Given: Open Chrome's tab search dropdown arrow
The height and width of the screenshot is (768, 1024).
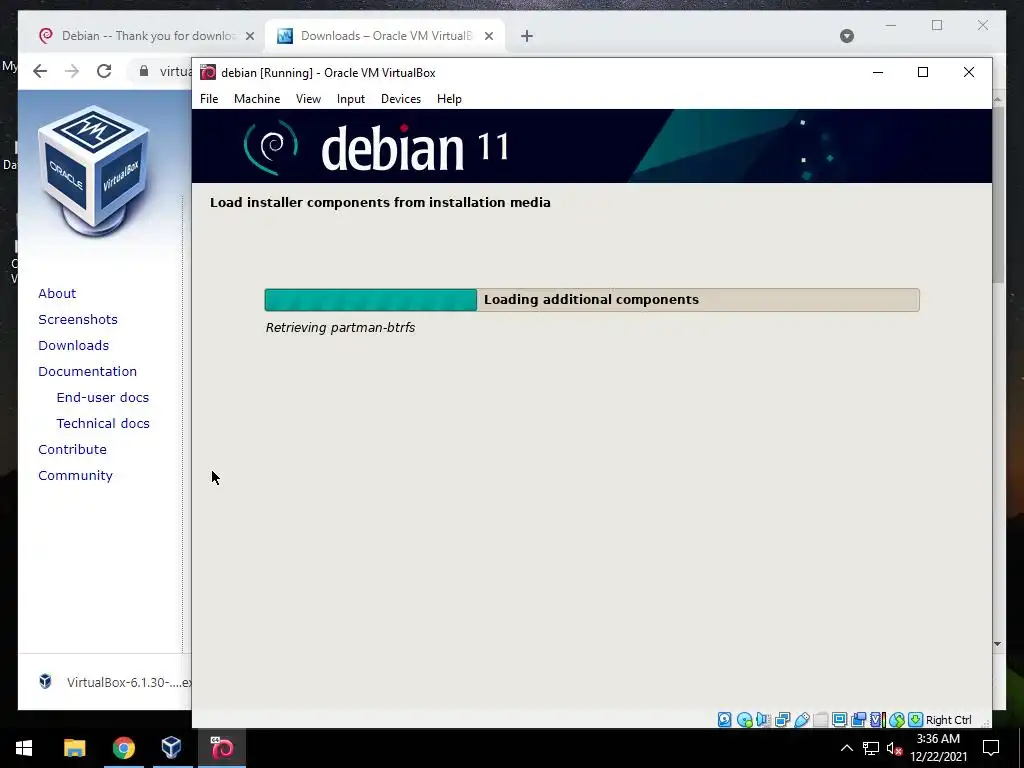Looking at the screenshot, I should click(847, 36).
